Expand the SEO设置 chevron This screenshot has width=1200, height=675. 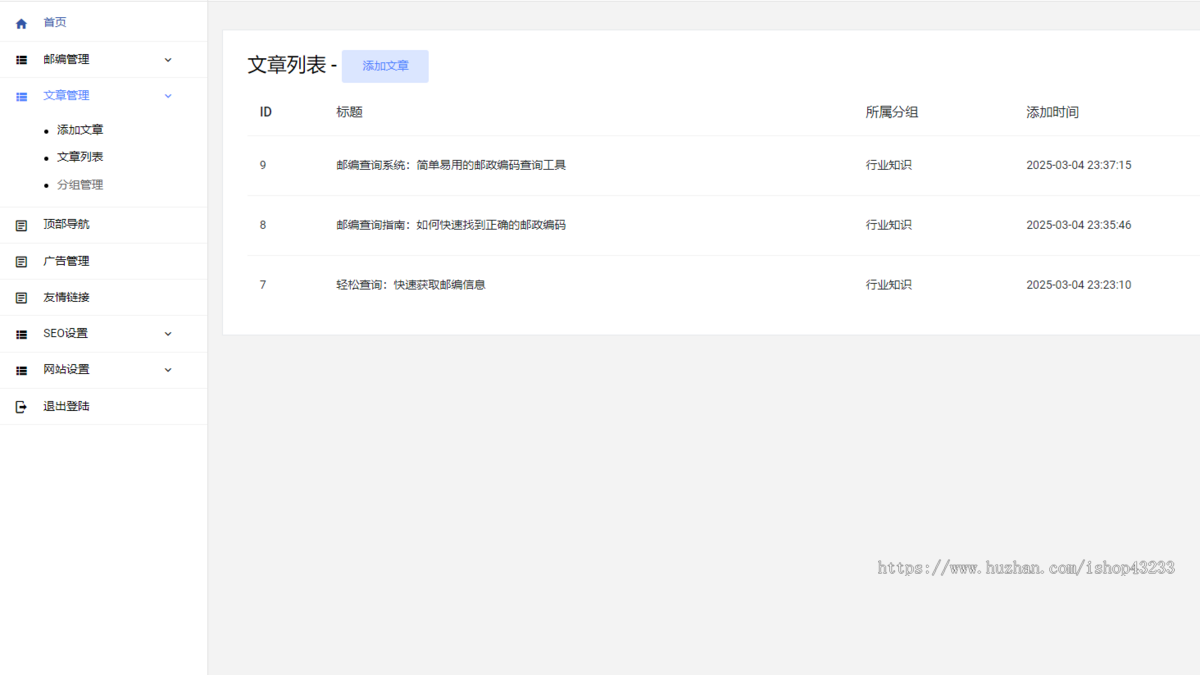pos(168,334)
